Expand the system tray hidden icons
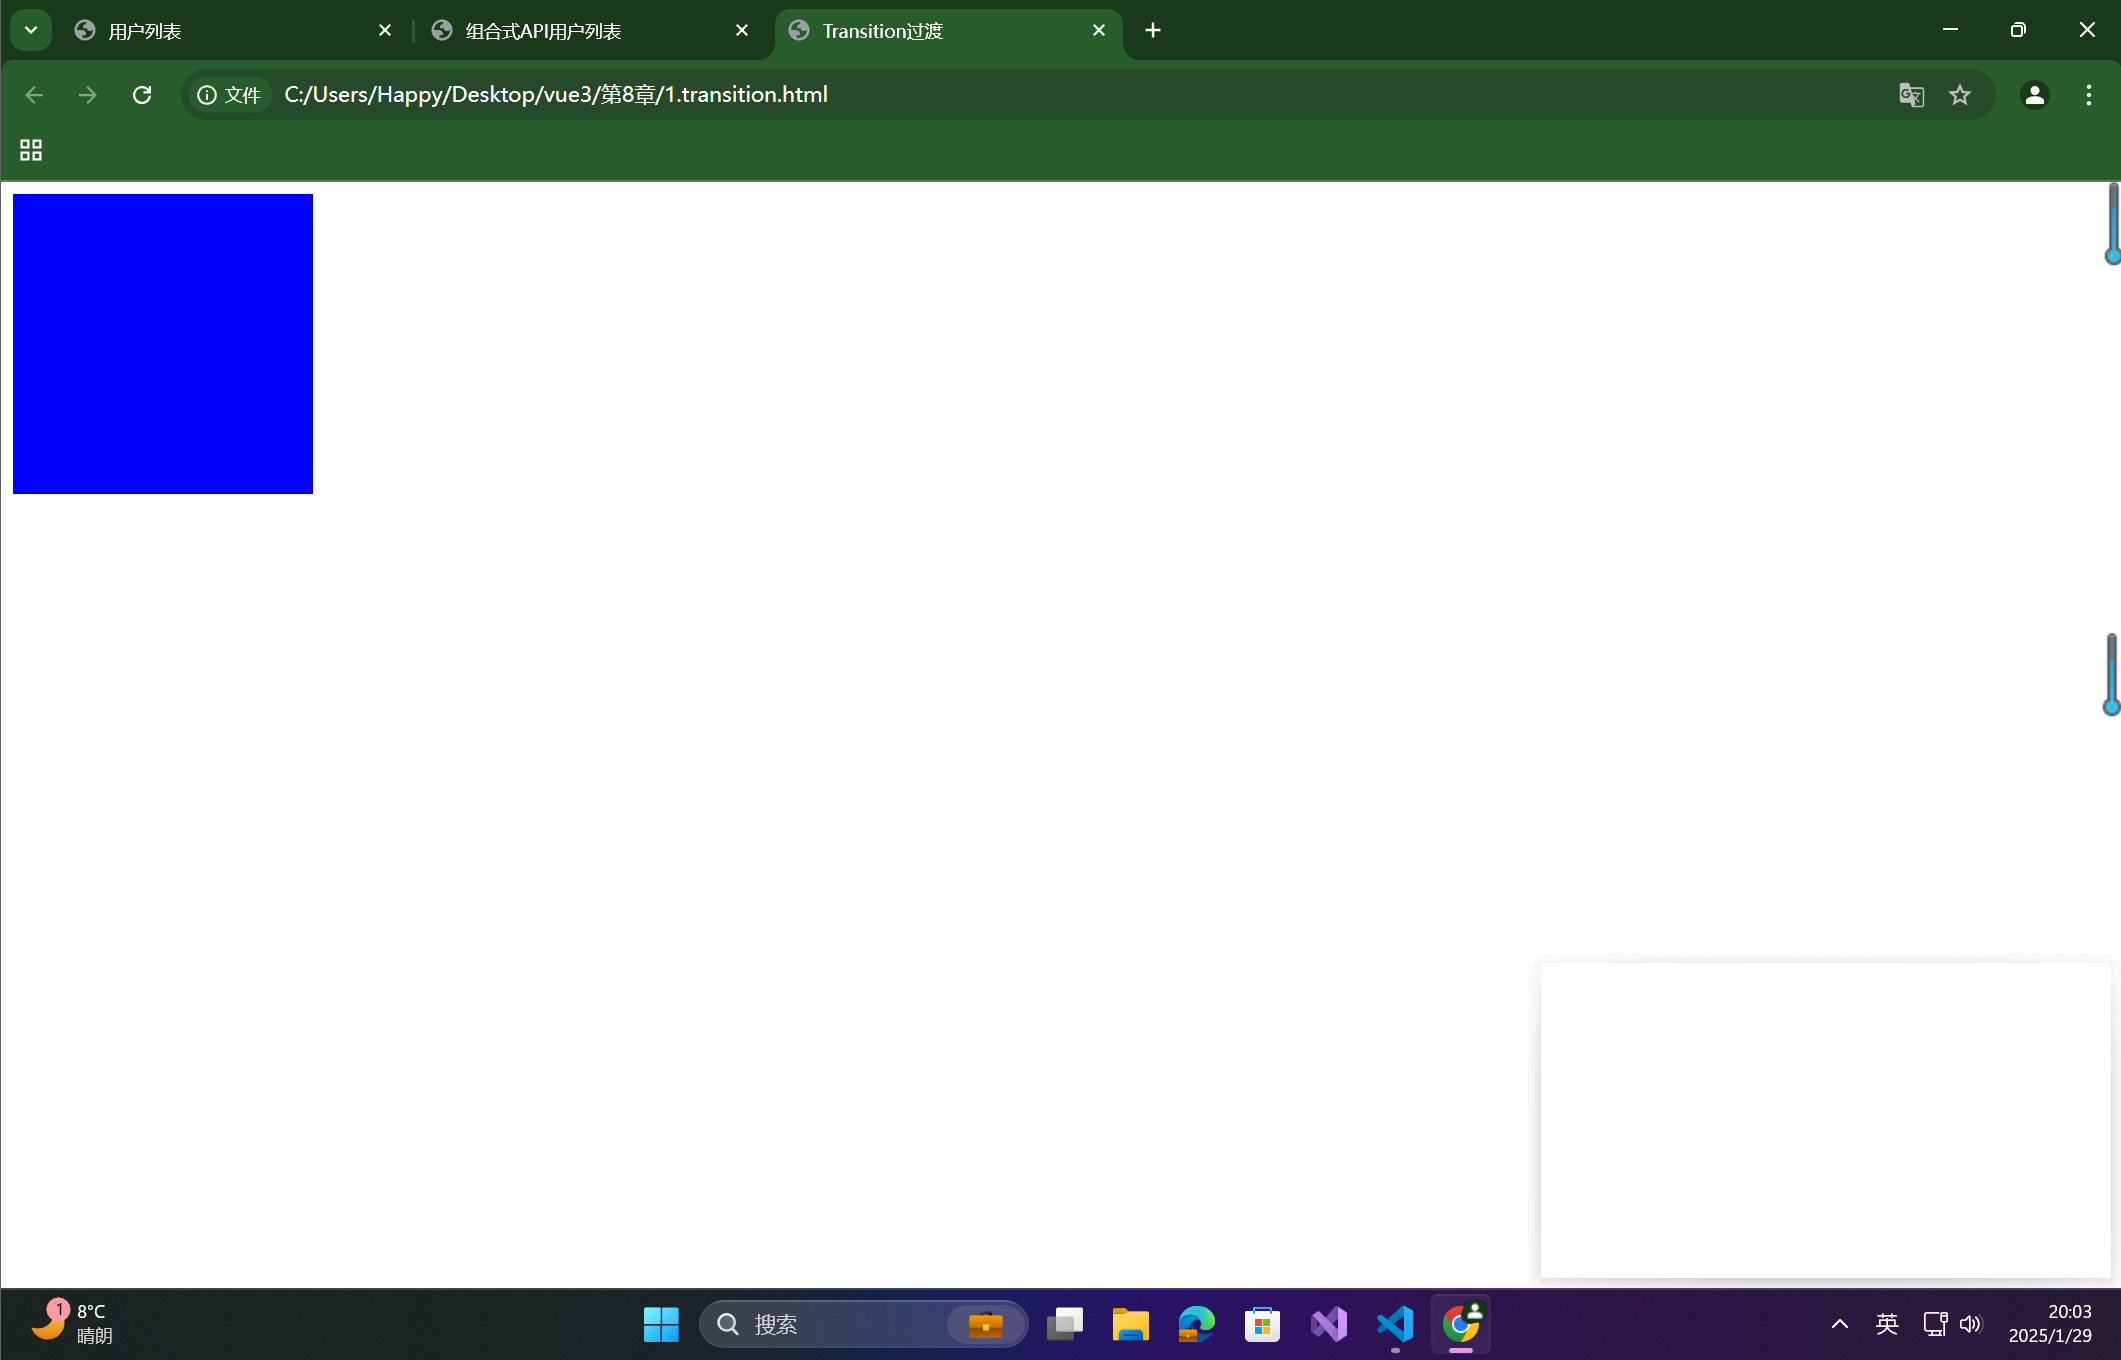 click(x=1839, y=1324)
